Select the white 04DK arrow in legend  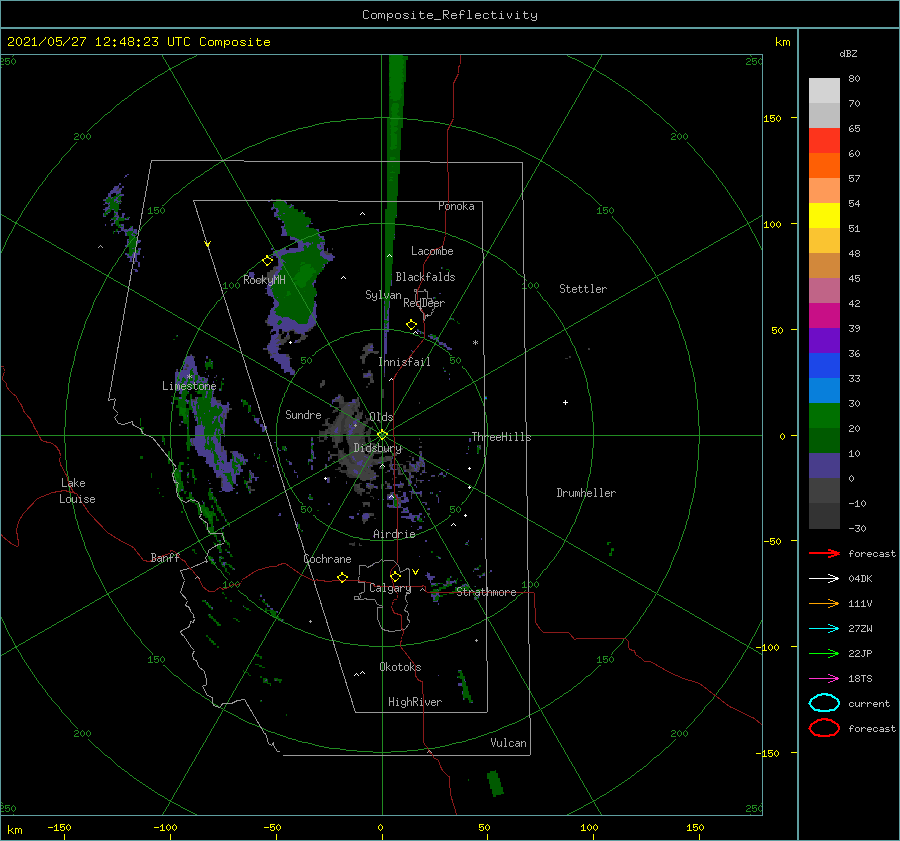point(824,578)
